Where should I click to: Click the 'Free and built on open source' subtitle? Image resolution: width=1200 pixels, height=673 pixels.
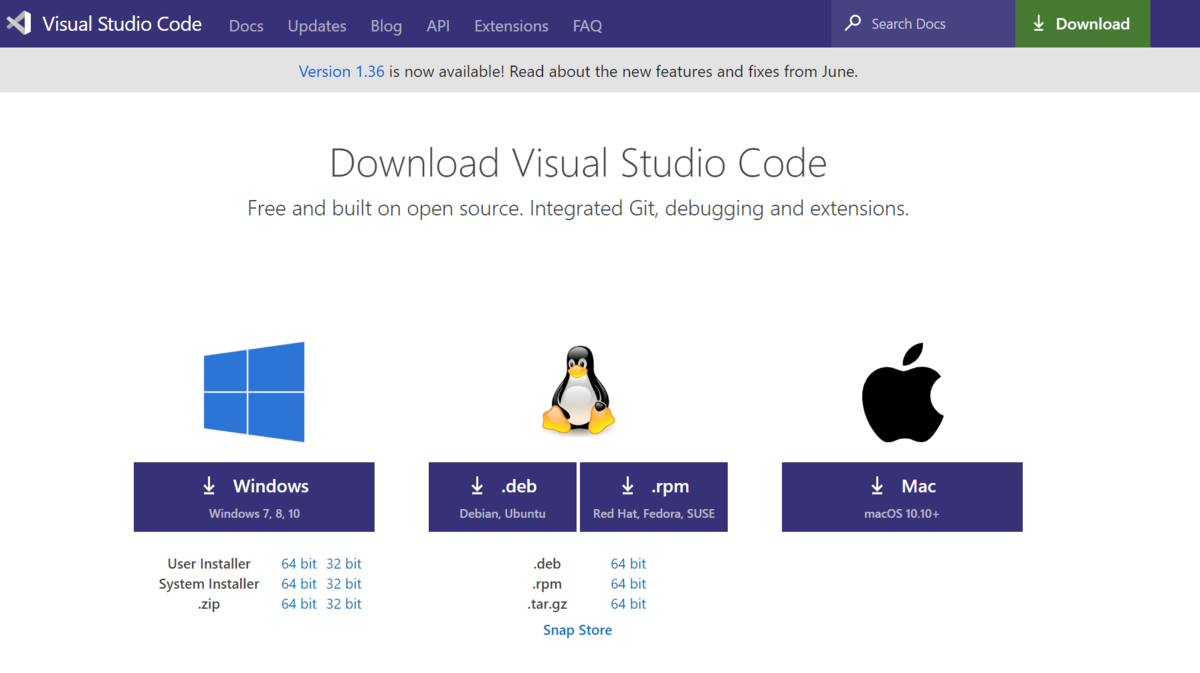[578, 209]
